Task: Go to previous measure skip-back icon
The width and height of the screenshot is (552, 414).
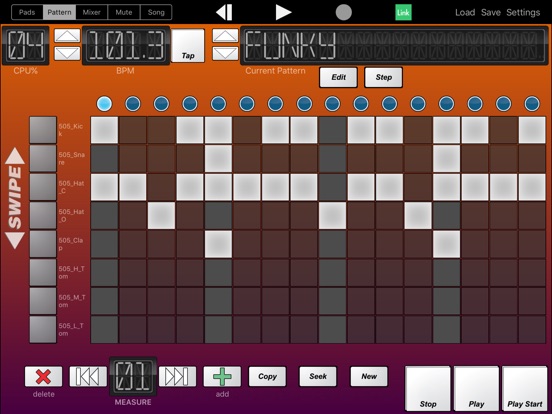Action: (88, 376)
